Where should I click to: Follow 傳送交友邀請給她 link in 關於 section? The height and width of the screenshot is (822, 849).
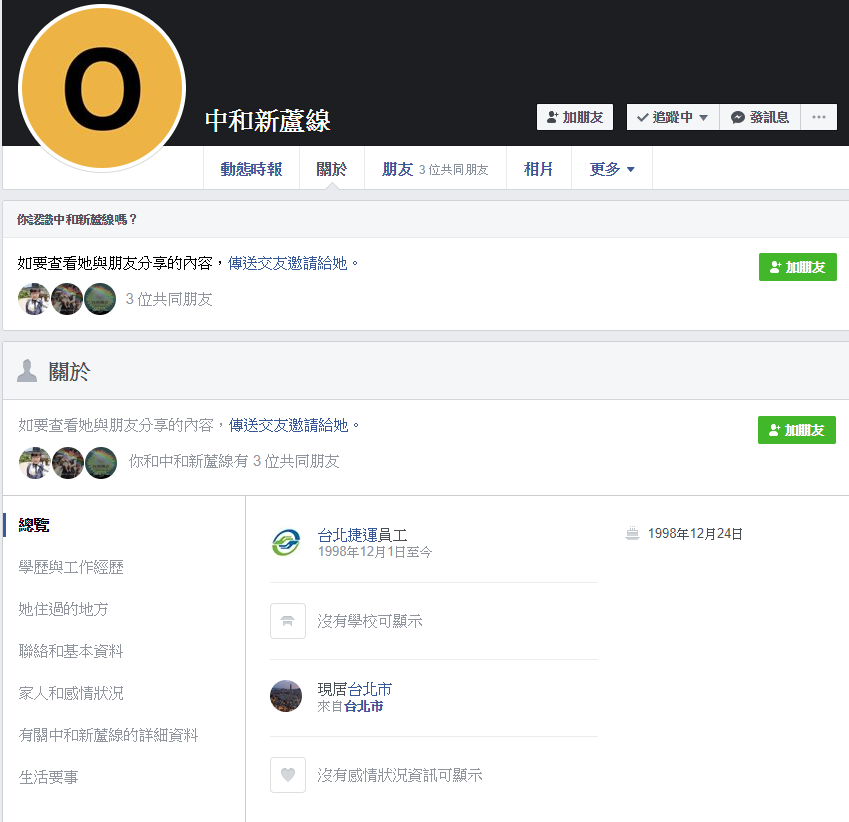(x=289, y=425)
